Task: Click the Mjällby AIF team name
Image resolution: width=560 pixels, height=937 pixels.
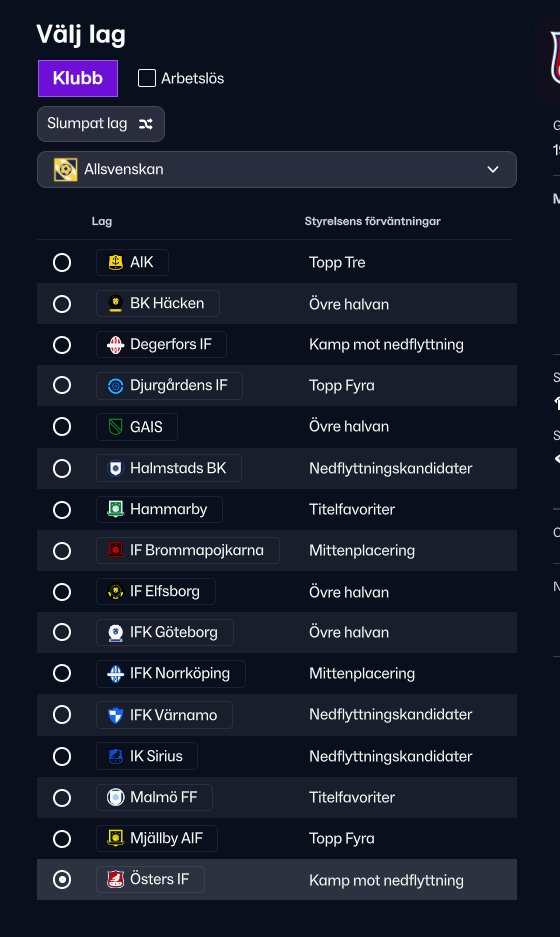Action: [166, 838]
